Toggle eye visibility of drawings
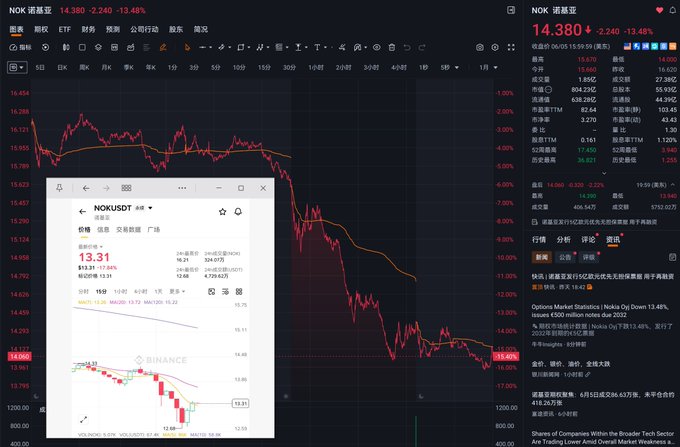 376,47
